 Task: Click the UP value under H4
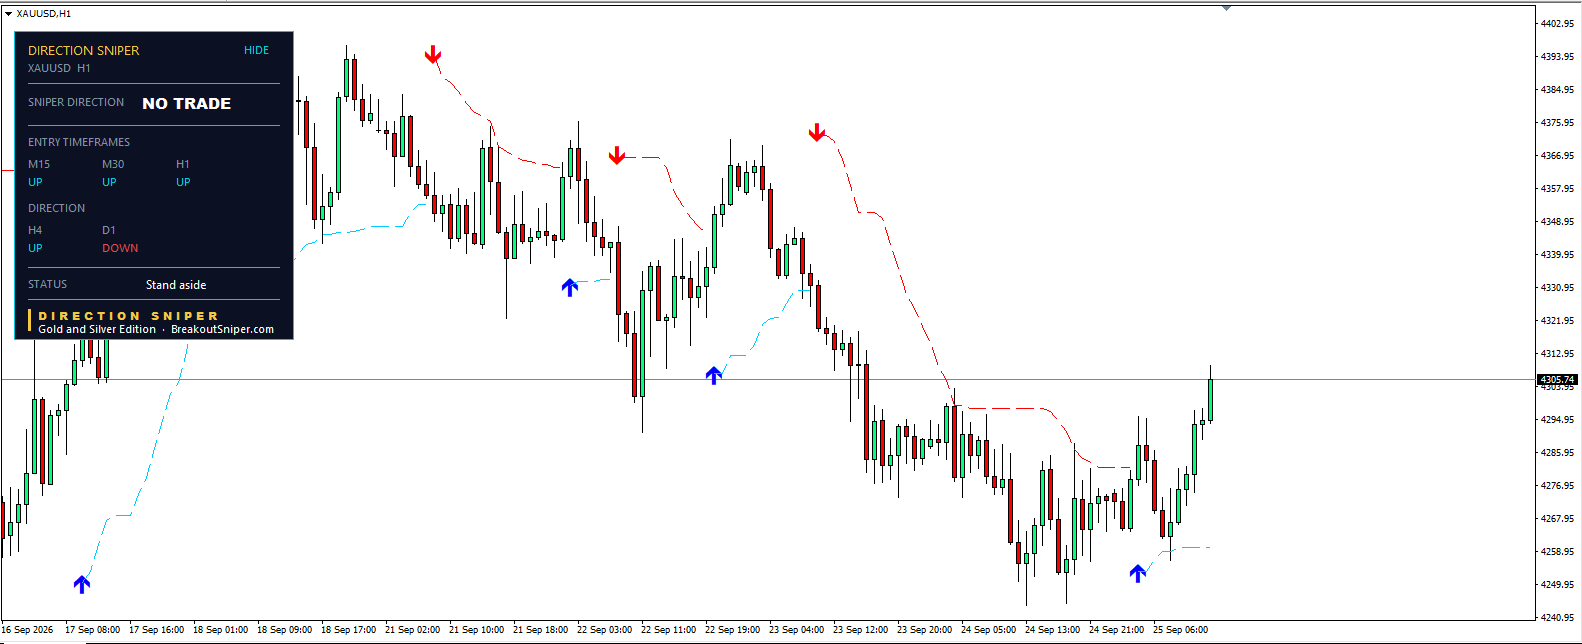[x=35, y=248]
